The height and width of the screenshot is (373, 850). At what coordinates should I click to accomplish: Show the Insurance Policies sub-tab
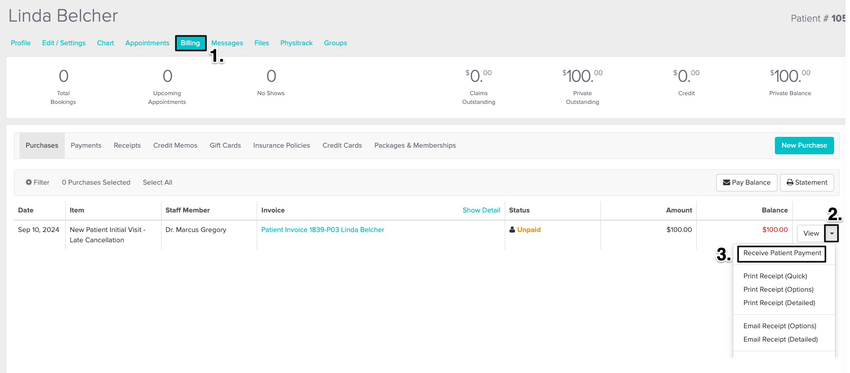click(281, 145)
